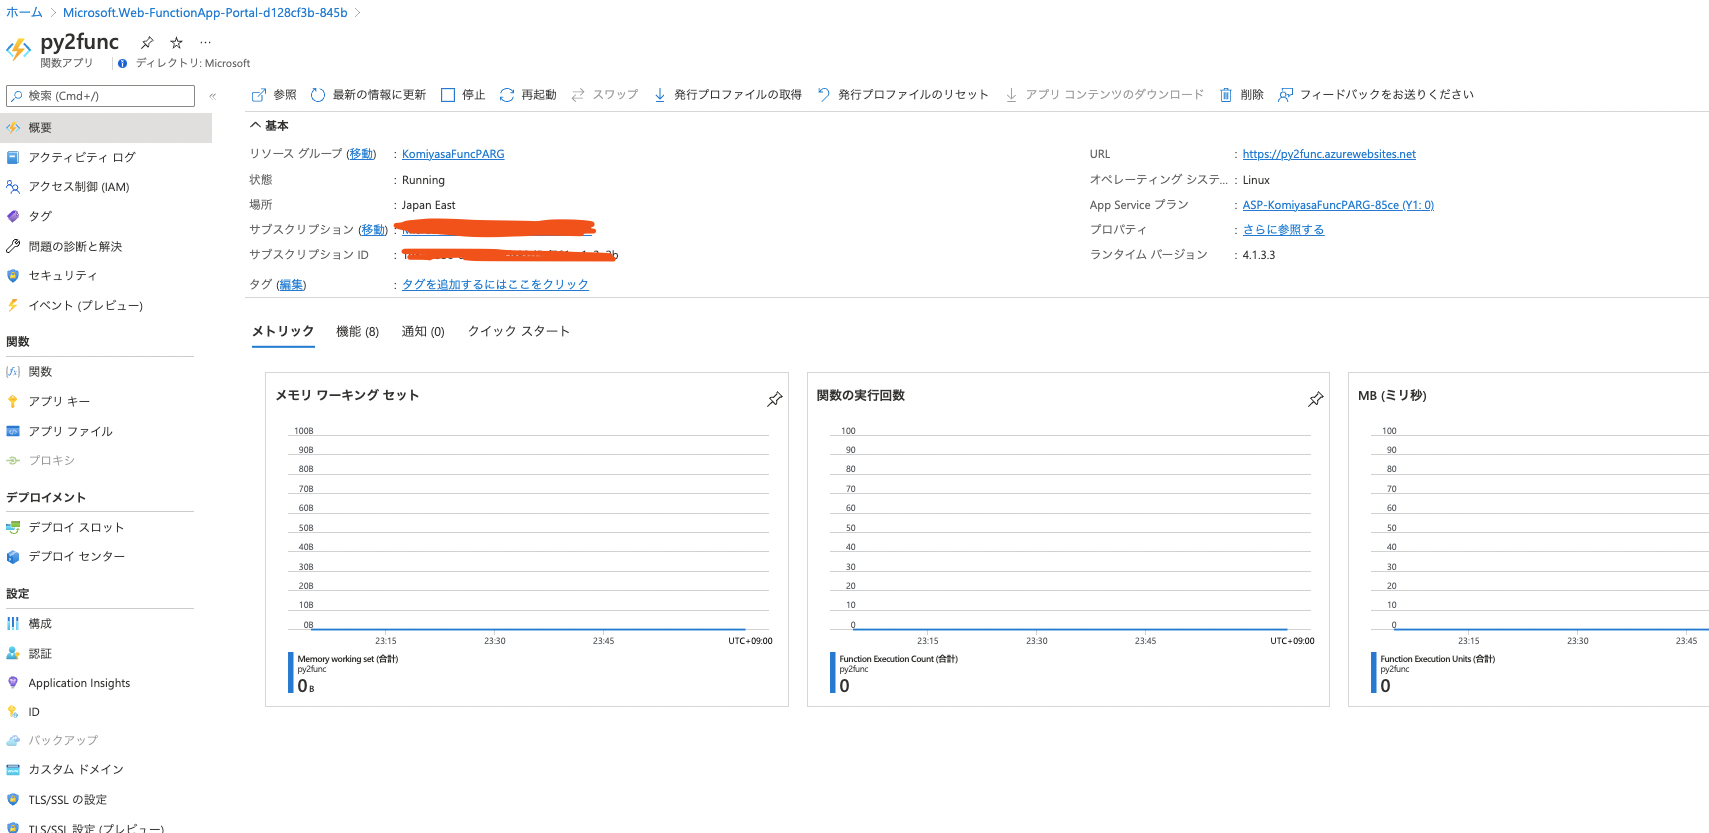Open the py2func.azurewebsites.net URL
The width and height of the screenshot is (1709, 833).
point(1329,154)
